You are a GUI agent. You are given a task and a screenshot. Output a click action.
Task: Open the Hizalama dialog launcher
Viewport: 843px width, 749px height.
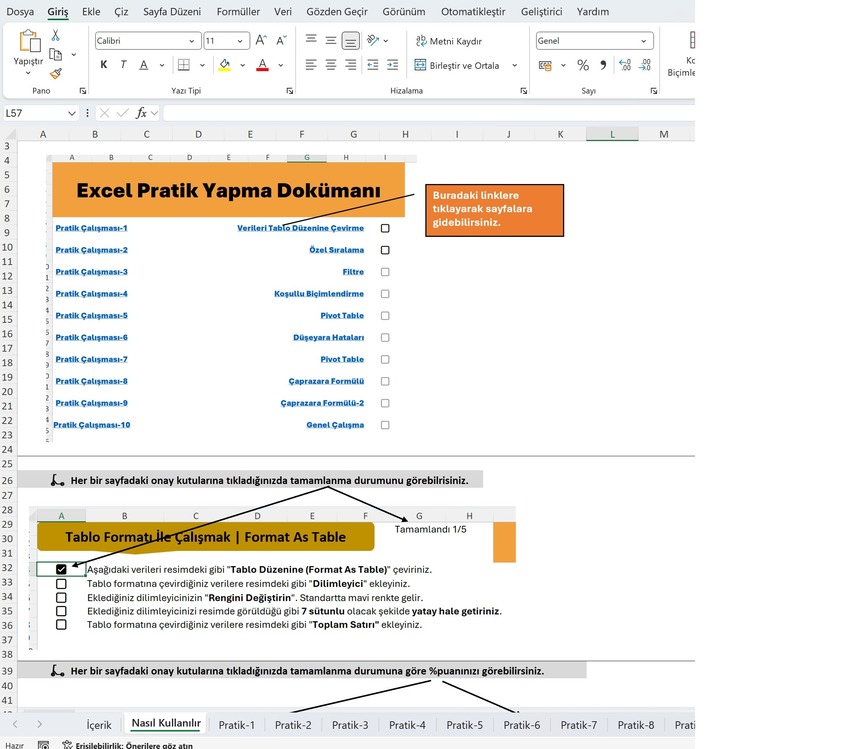click(524, 91)
